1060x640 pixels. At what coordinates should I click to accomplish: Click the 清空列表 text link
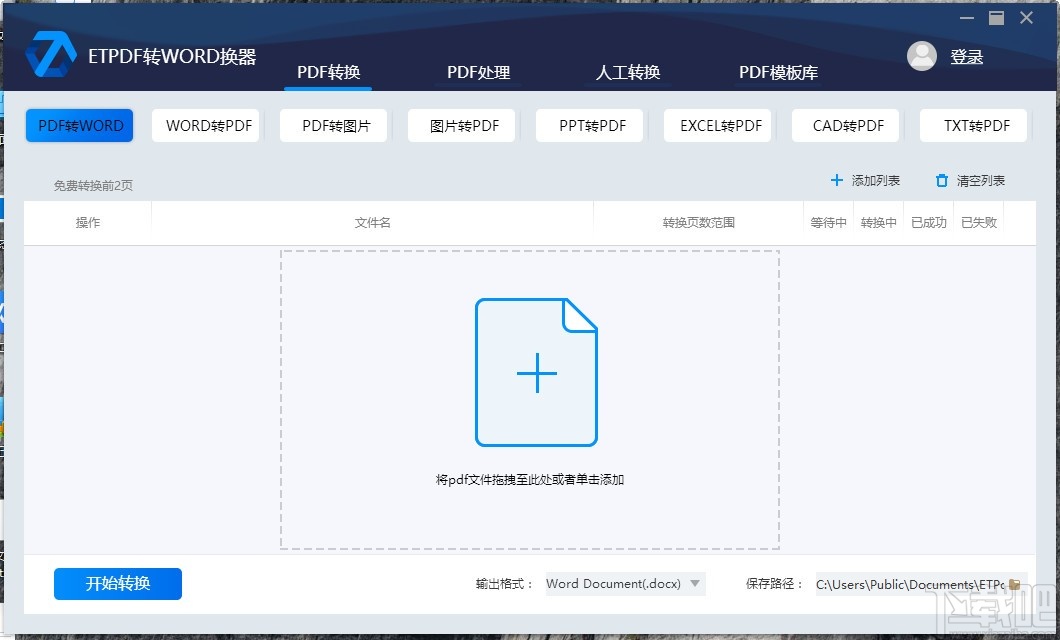pos(980,180)
